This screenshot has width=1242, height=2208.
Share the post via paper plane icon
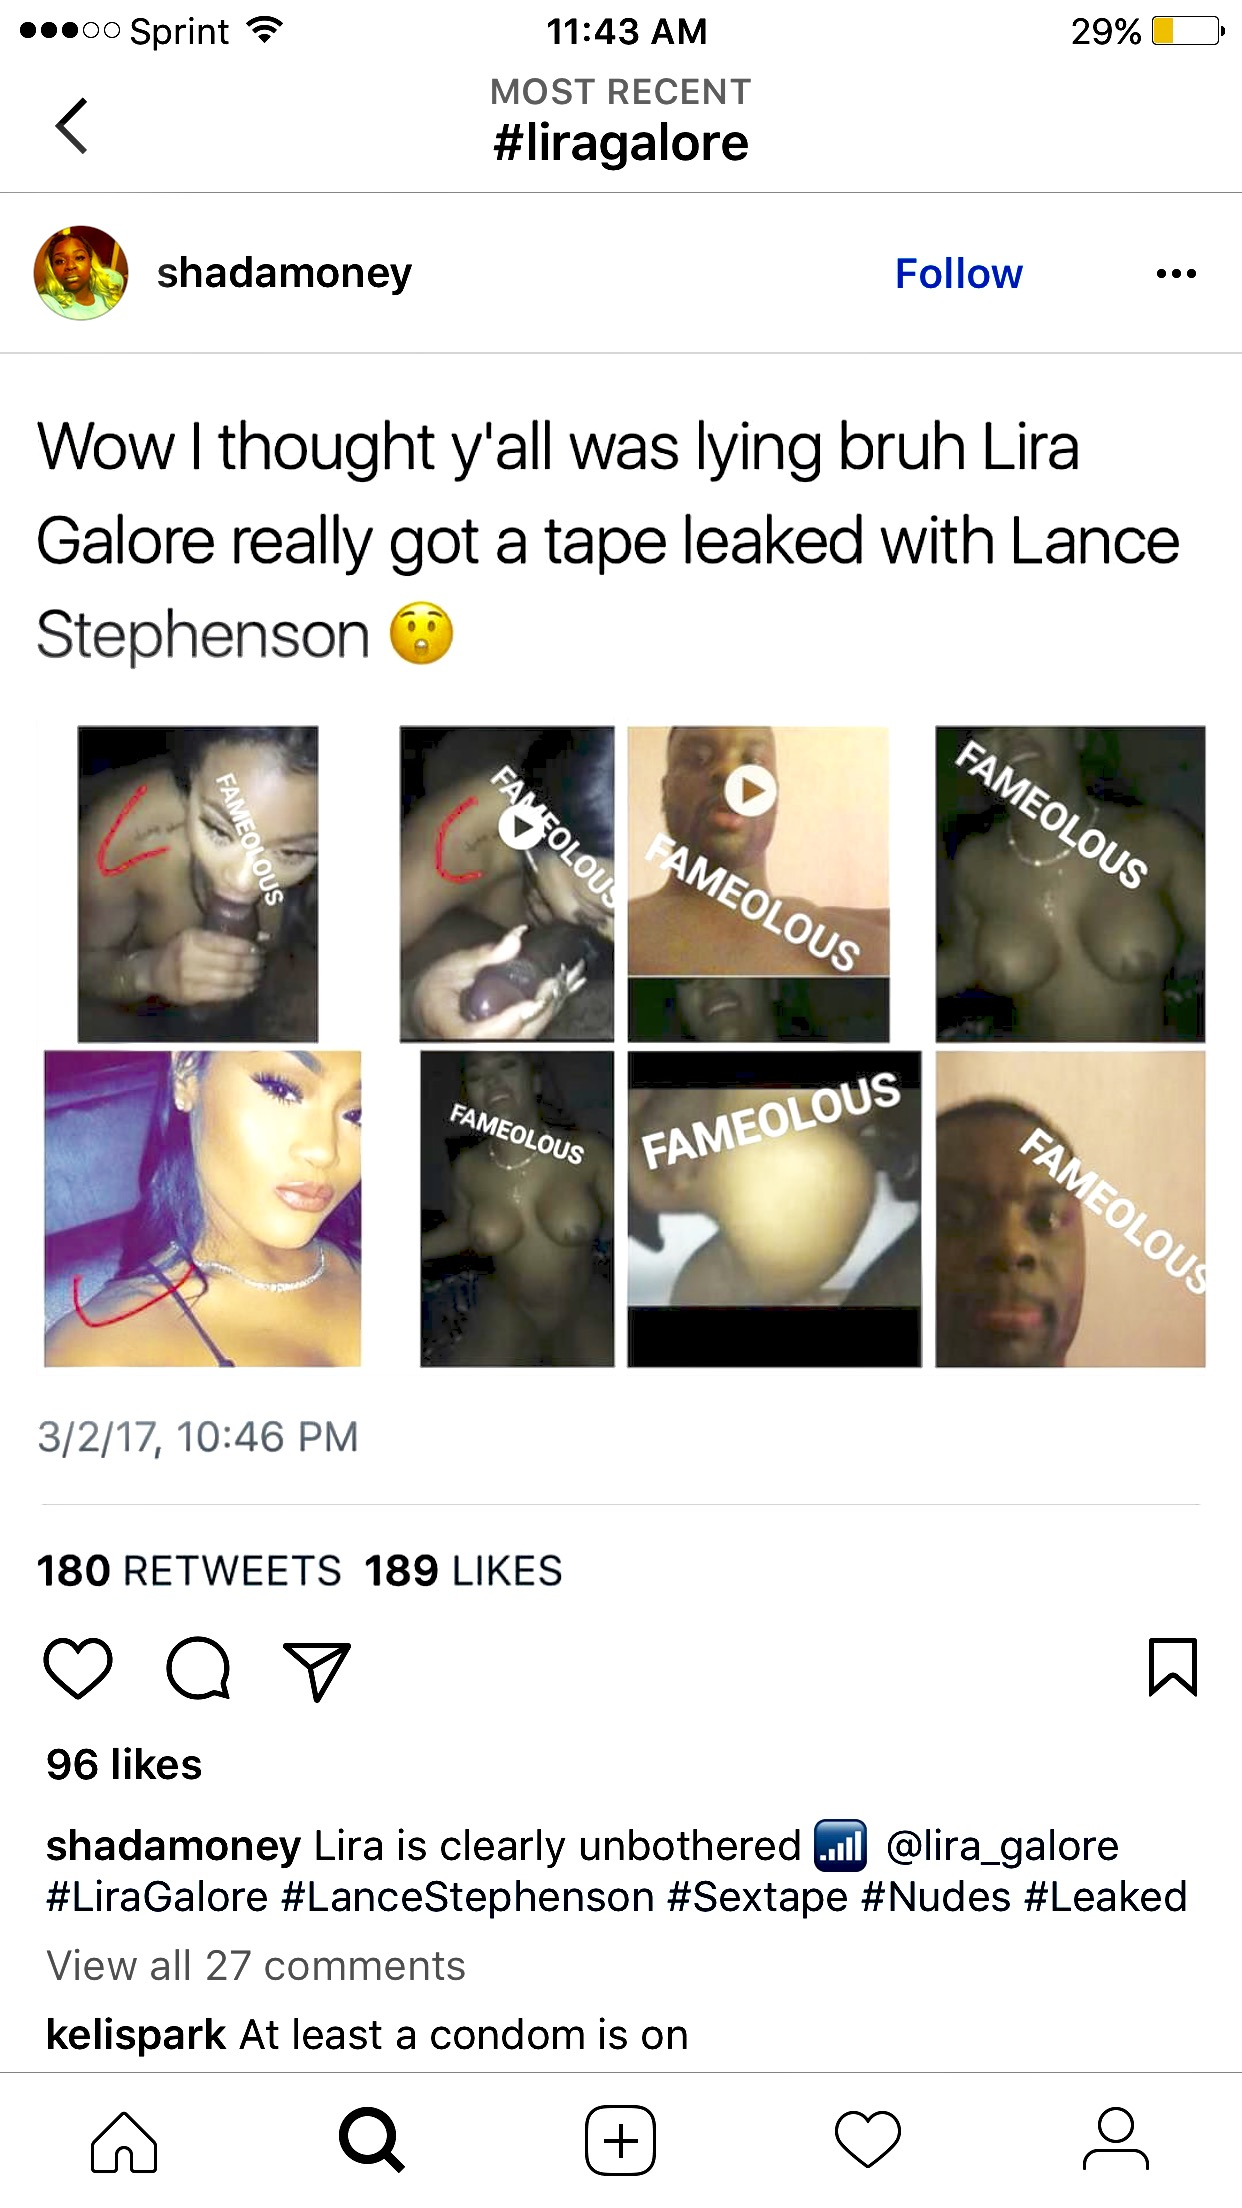(x=317, y=1670)
